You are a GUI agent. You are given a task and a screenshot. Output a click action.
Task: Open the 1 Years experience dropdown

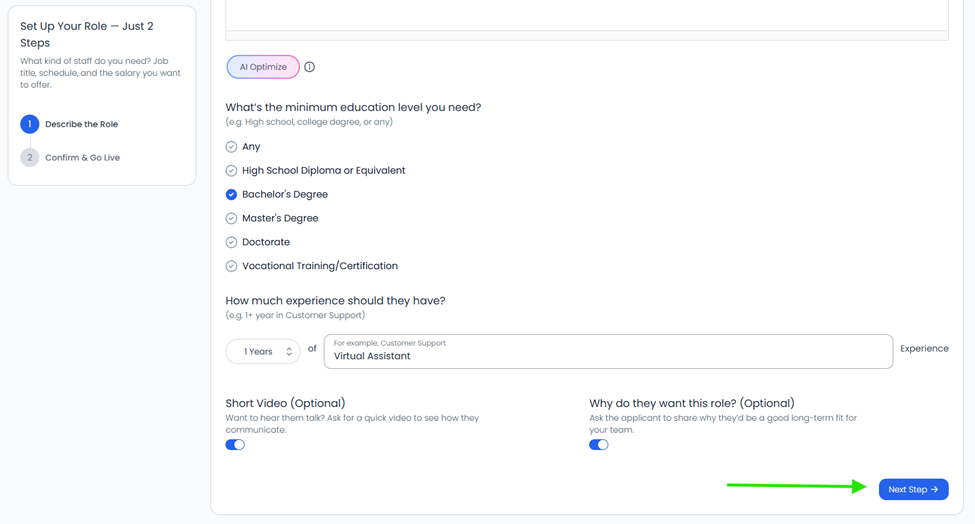tap(263, 352)
